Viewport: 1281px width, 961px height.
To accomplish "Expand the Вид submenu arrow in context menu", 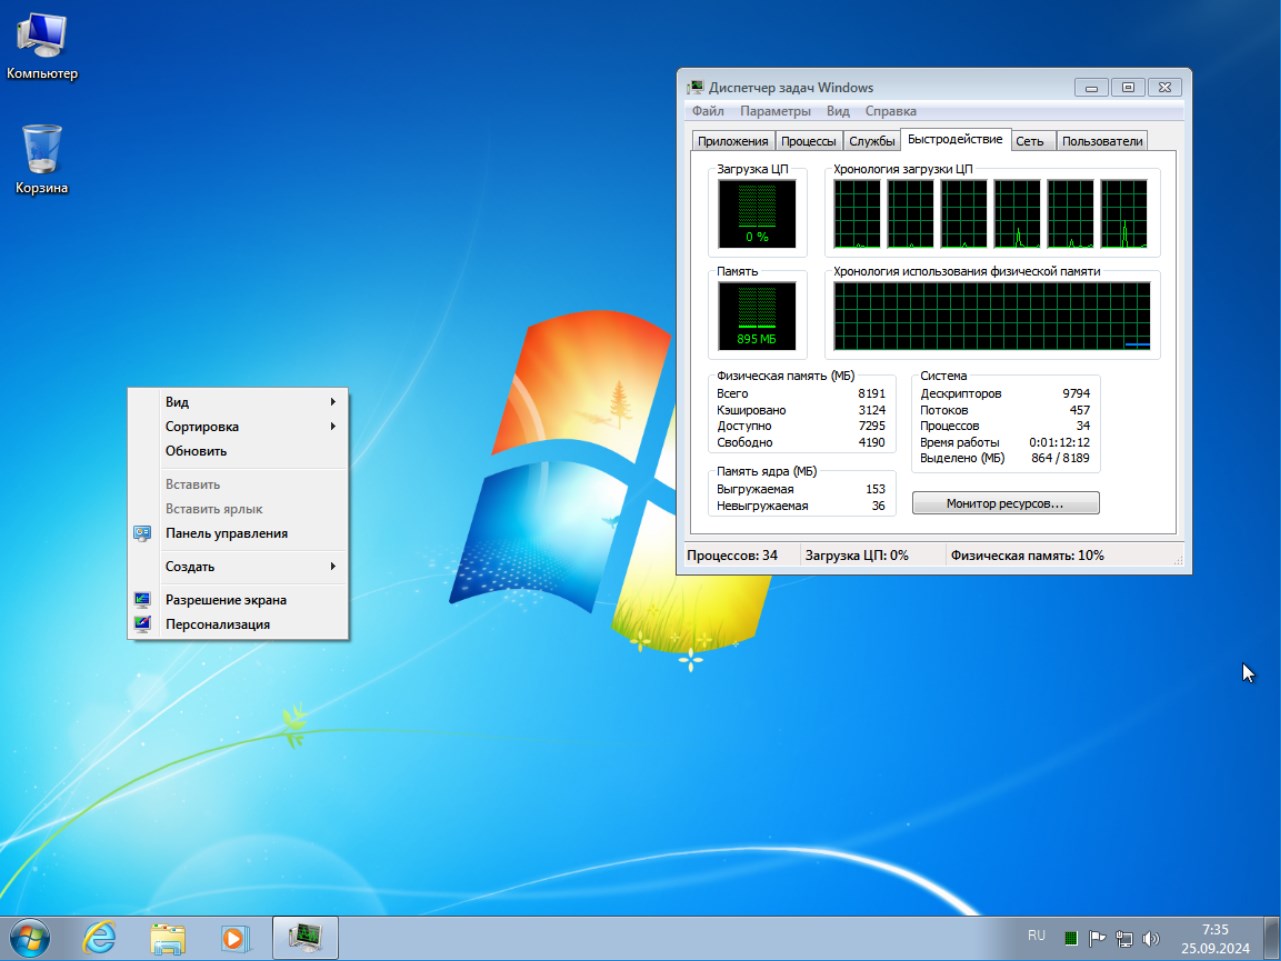I will 333,402.
